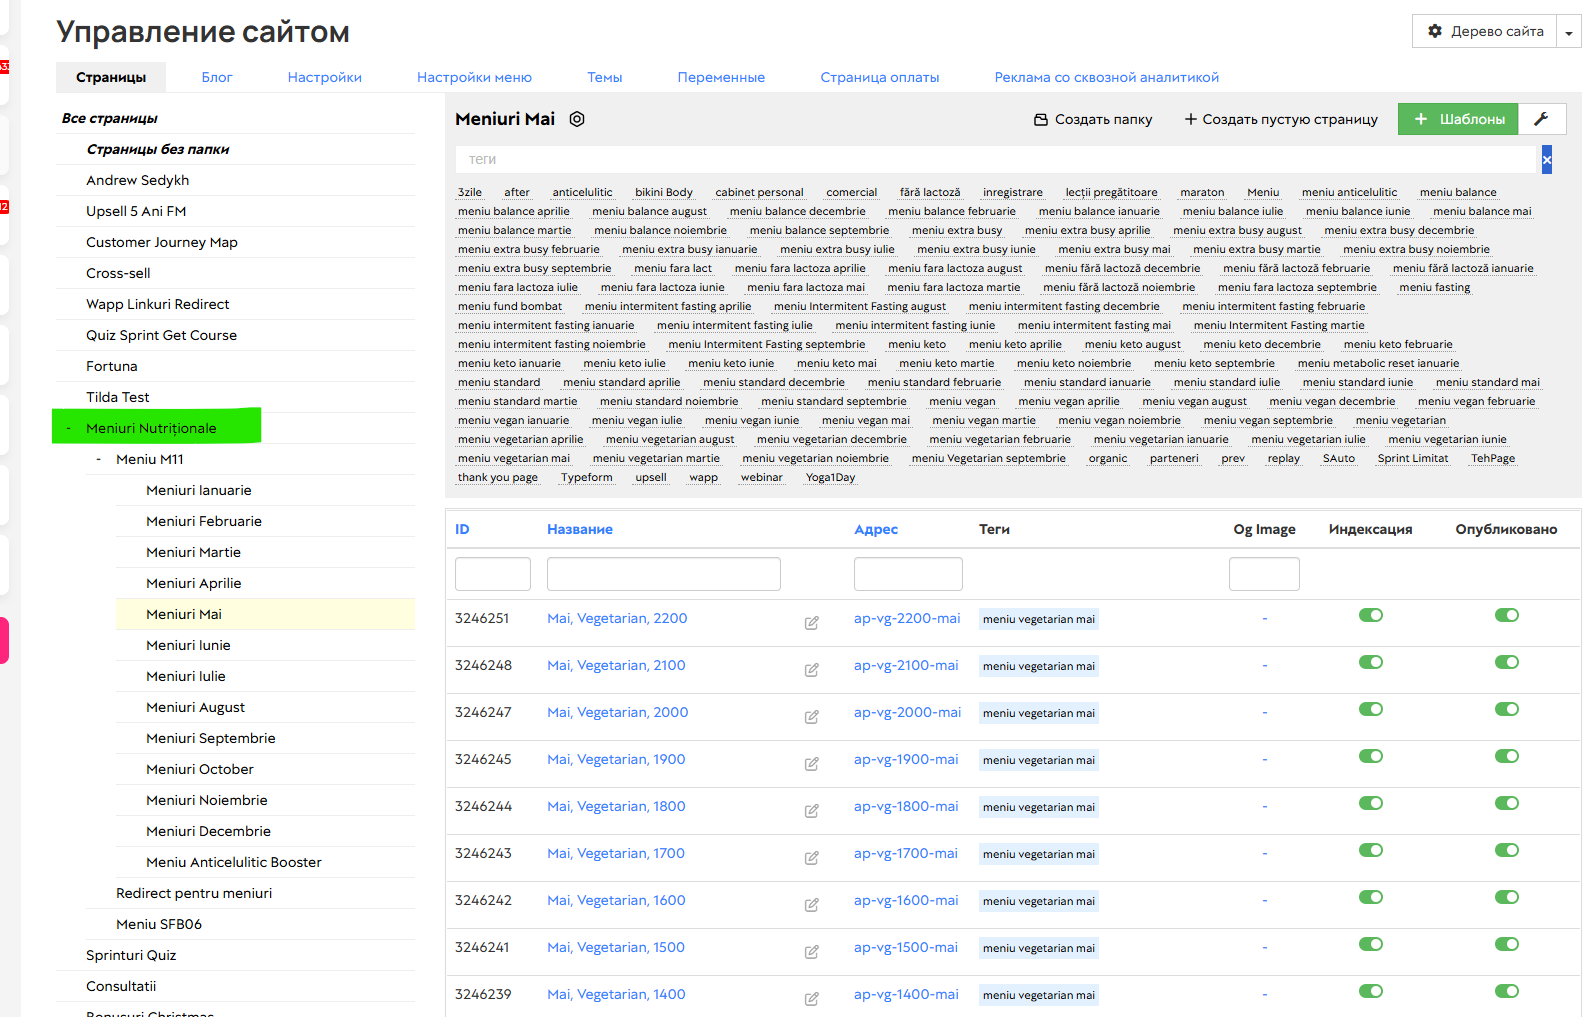Collapse the Meniuri Nutriționale folder
The image size is (1596, 1017).
click(x=68, y=428)
